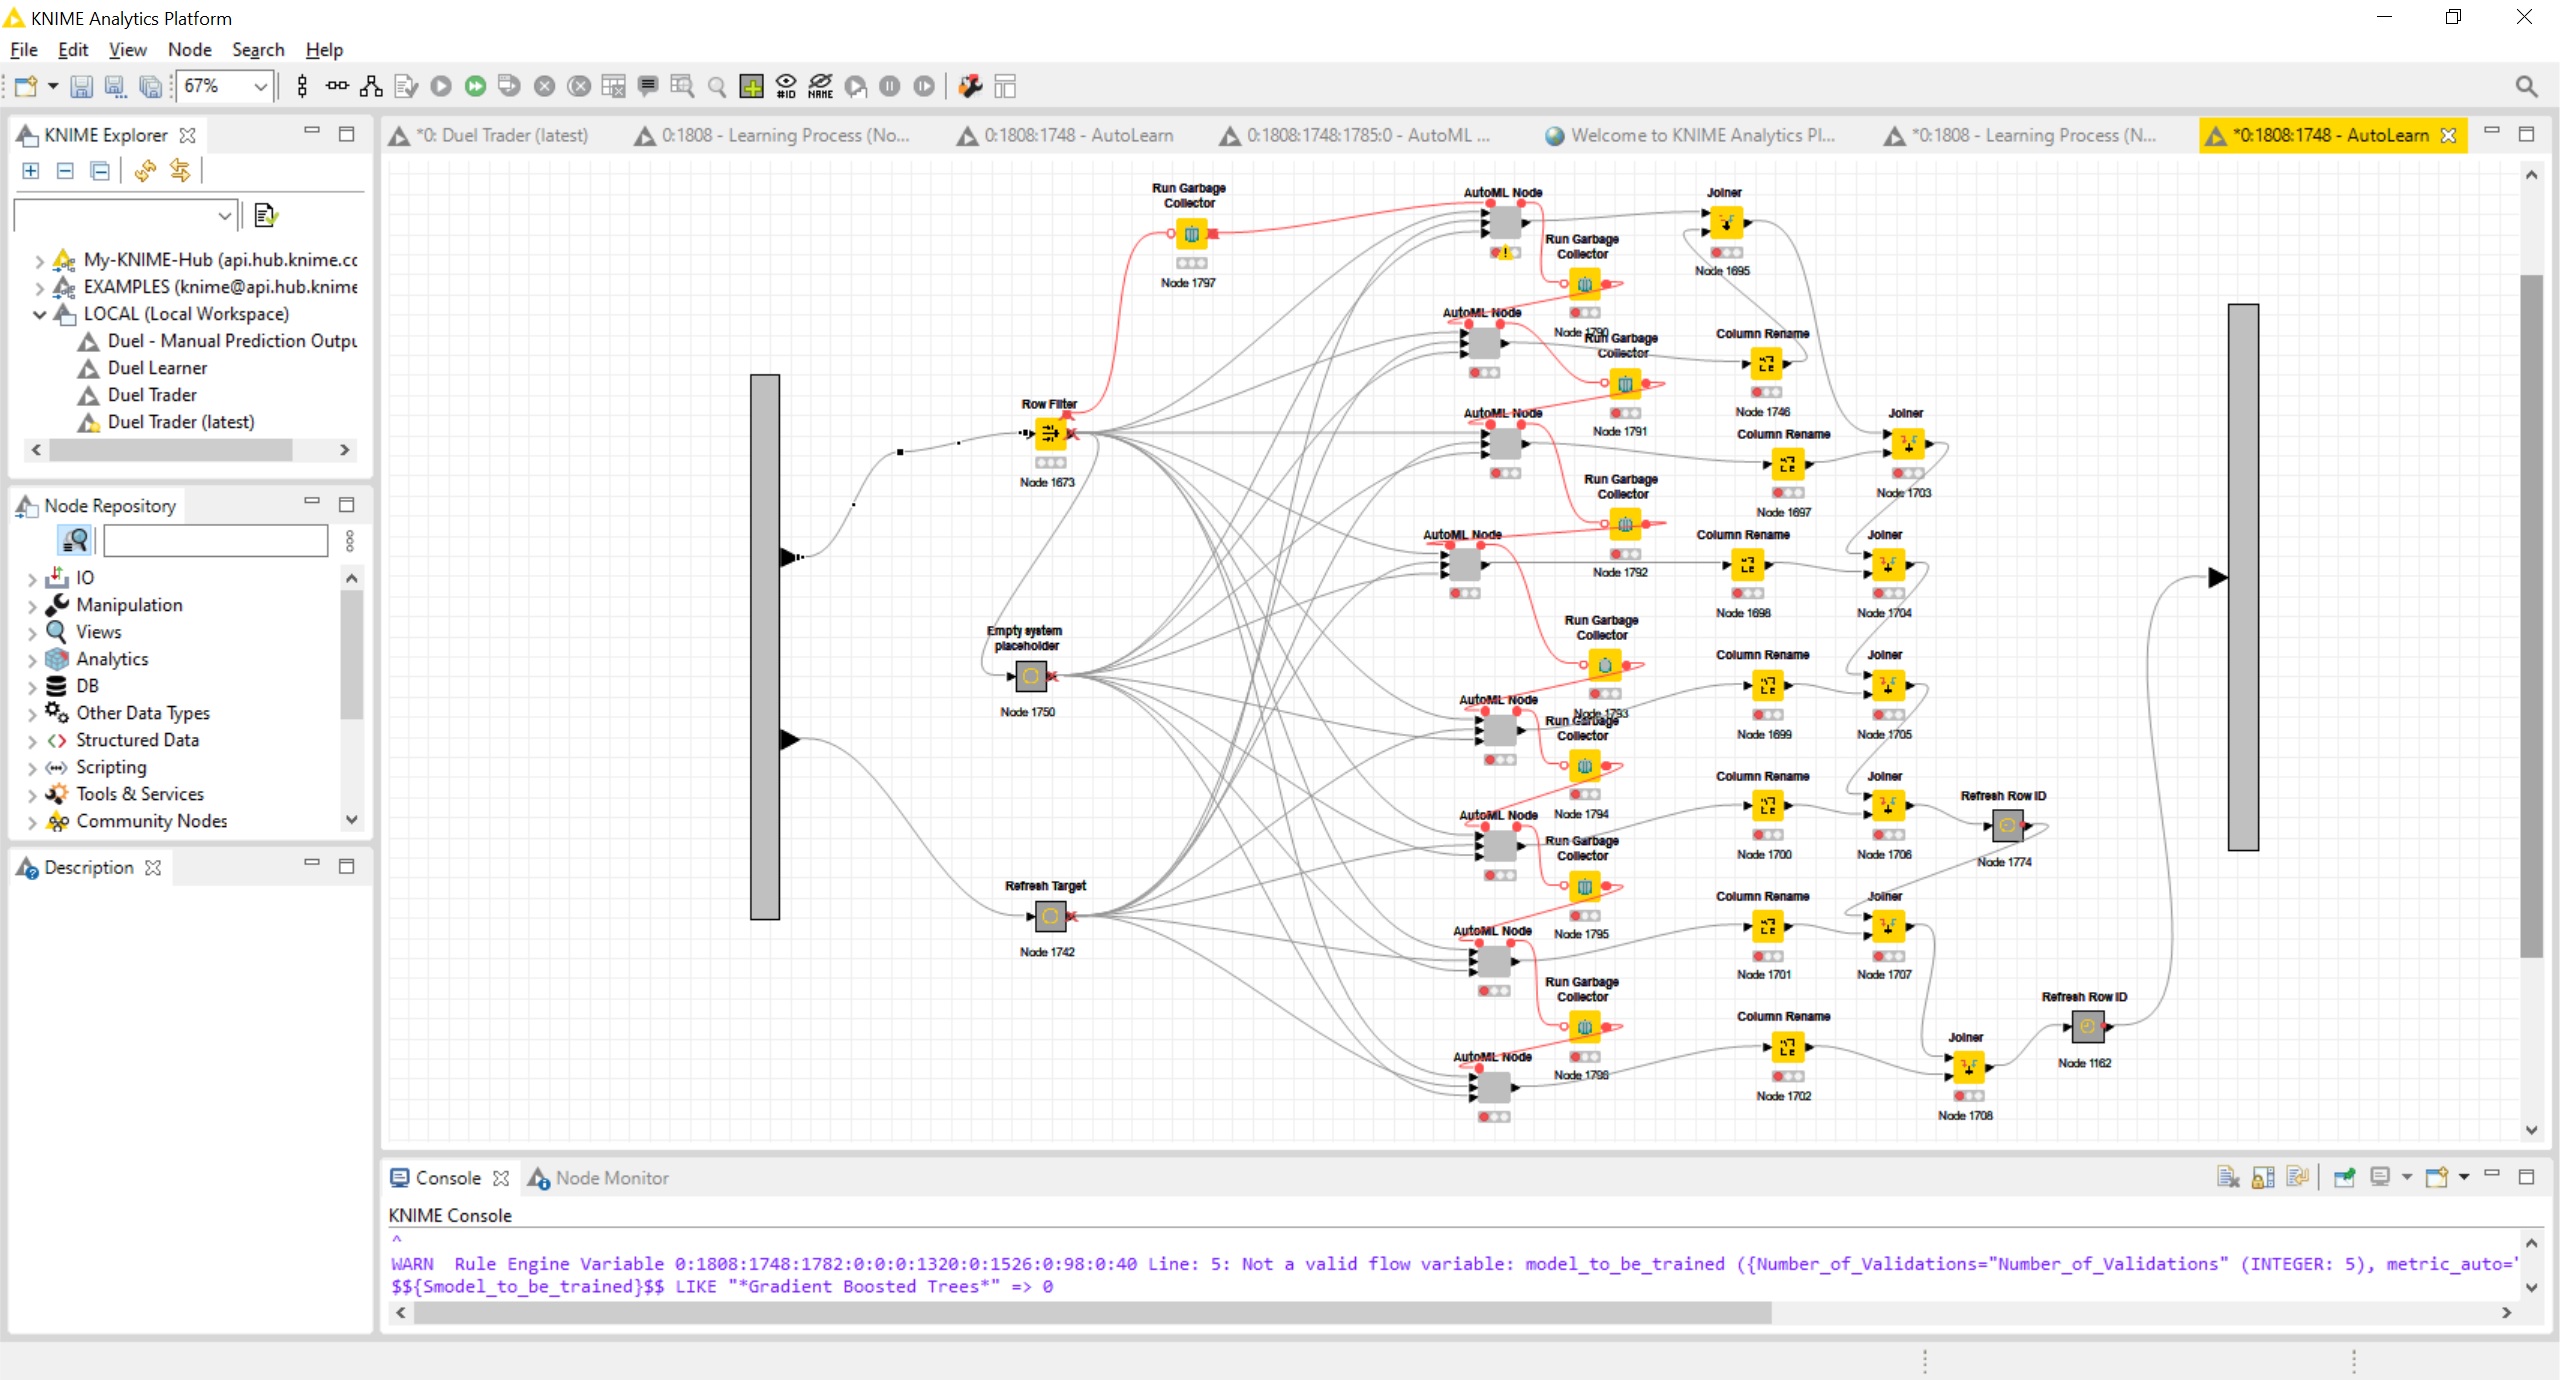Viewport: 2560px width, 1380px height.
Task: Click the horizontal node alignment icon
Action: (337, 87)
